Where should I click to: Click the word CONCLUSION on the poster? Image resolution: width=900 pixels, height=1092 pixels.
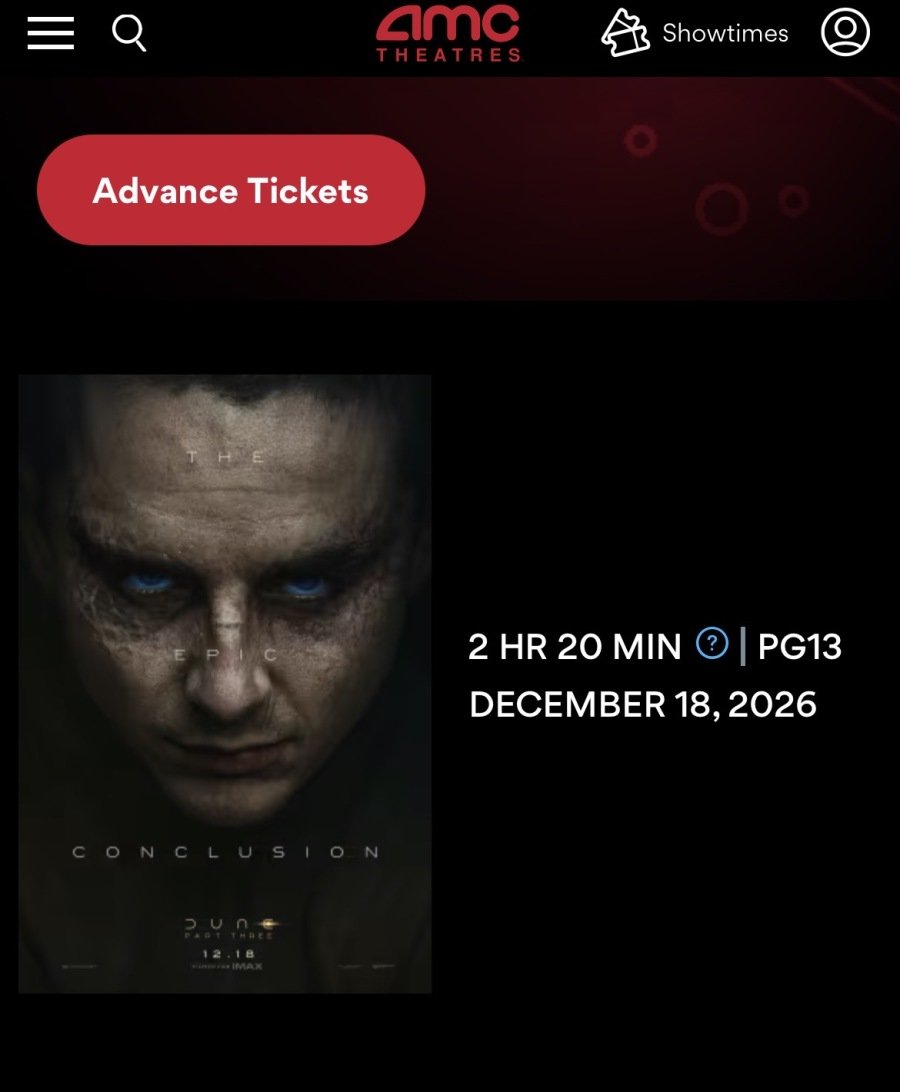(x=226, y=852)
